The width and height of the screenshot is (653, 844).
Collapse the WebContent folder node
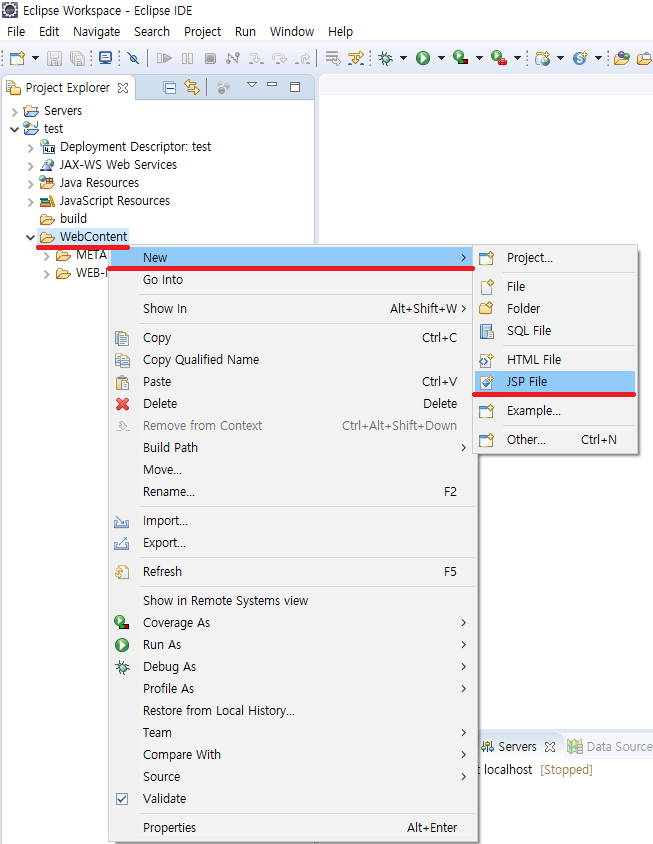pos(31,237)
